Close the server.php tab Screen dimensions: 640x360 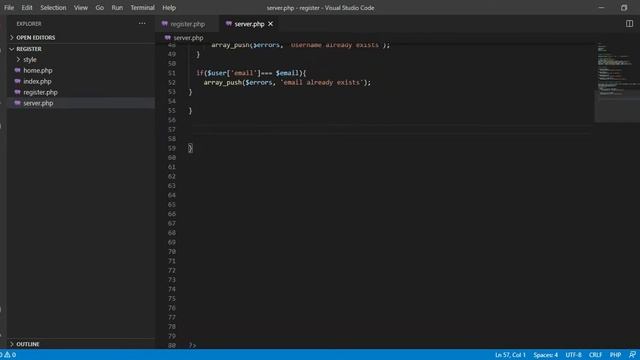point(270,24)
